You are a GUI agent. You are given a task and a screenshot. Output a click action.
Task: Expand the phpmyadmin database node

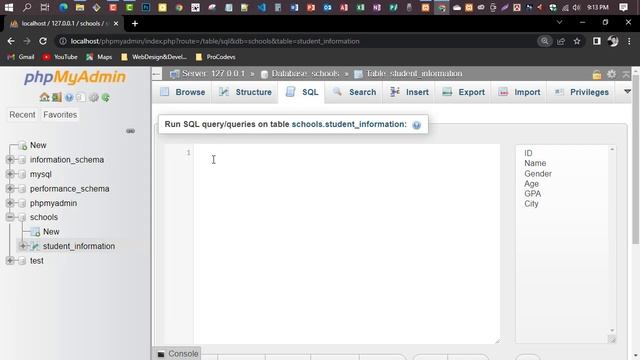(x=10, y=203)
